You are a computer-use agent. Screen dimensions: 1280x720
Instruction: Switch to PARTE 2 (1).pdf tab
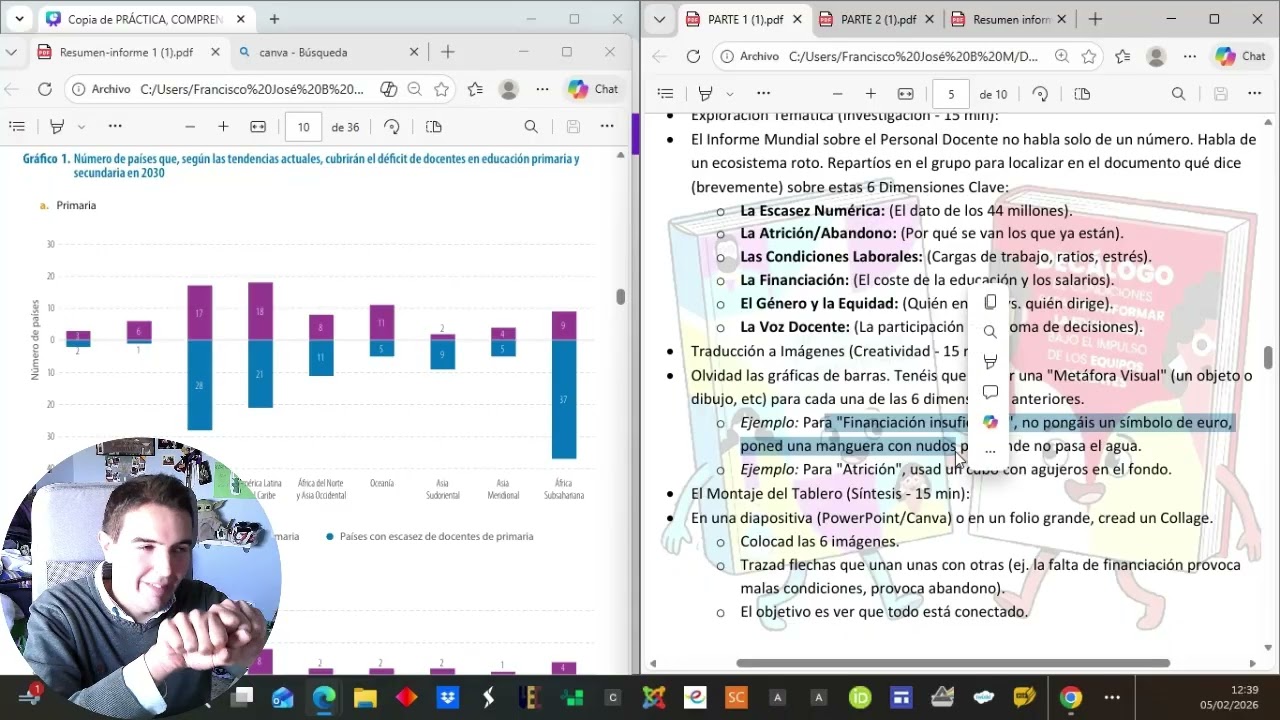pyautogui.click(x=878, y=19)
